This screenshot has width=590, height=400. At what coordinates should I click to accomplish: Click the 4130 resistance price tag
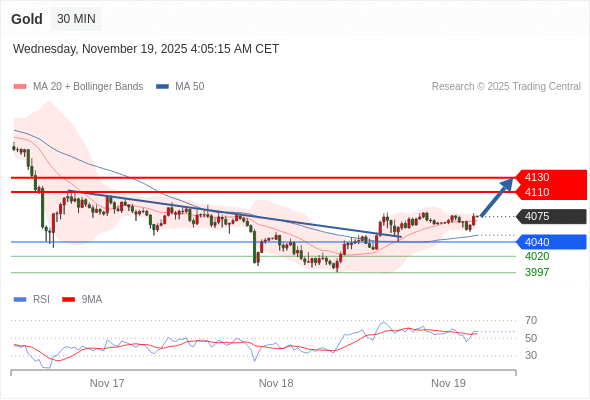point(551,177)
